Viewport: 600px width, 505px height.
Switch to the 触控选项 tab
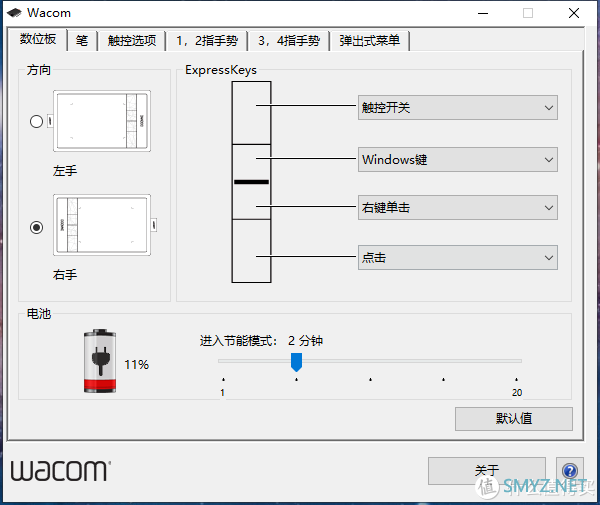click(x=132, y=41)
